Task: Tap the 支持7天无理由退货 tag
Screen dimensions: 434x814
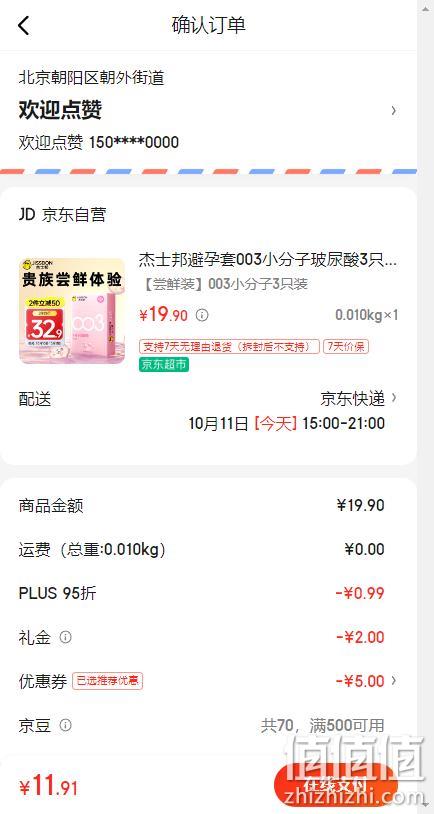Action: pyautogui.click(x=229, y=347)
